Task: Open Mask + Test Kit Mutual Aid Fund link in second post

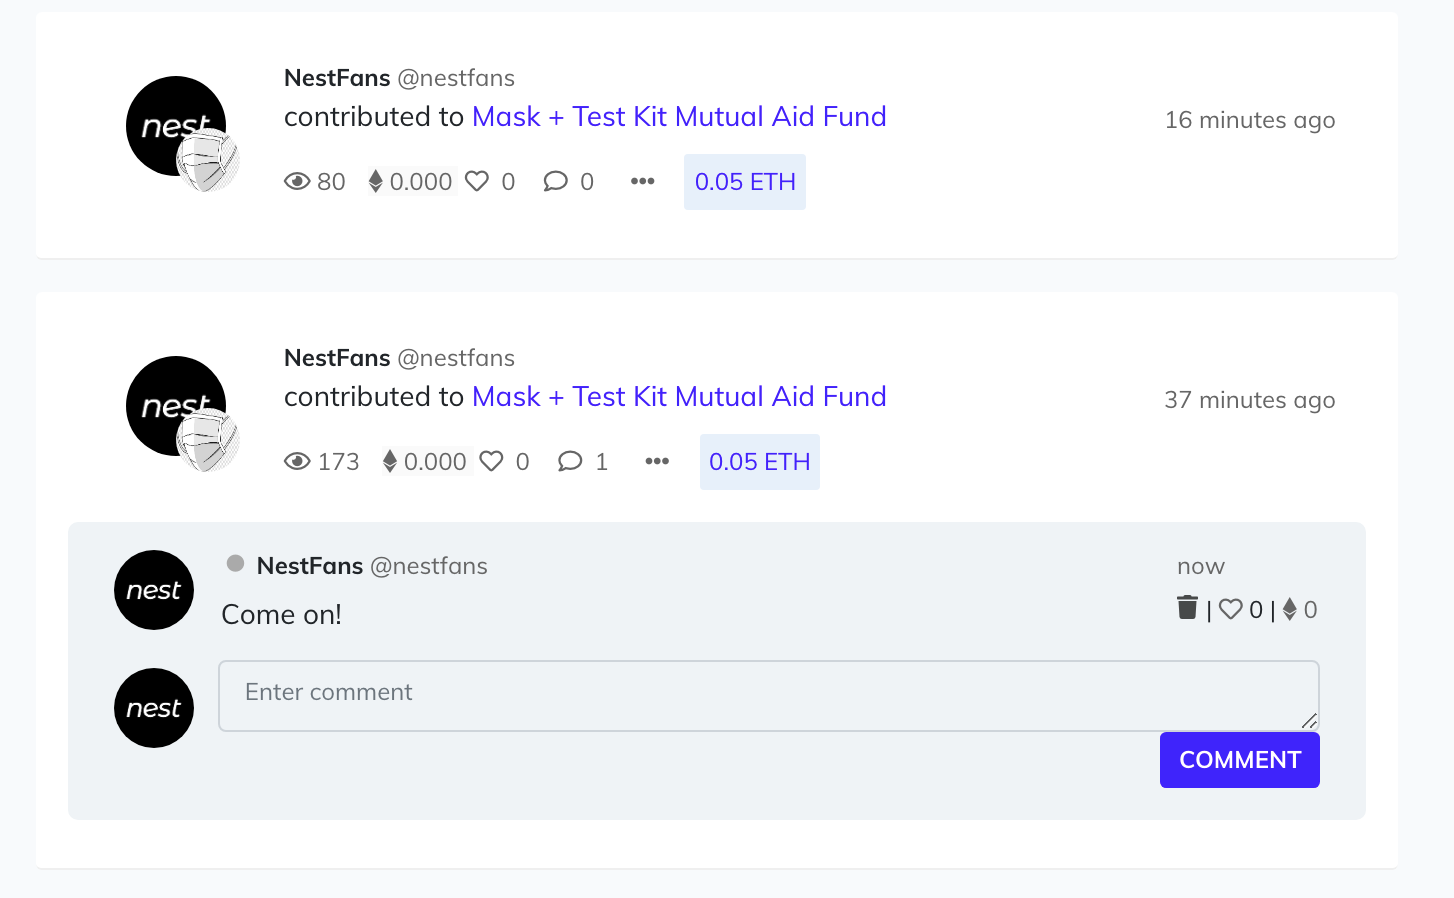Action: 679,397
